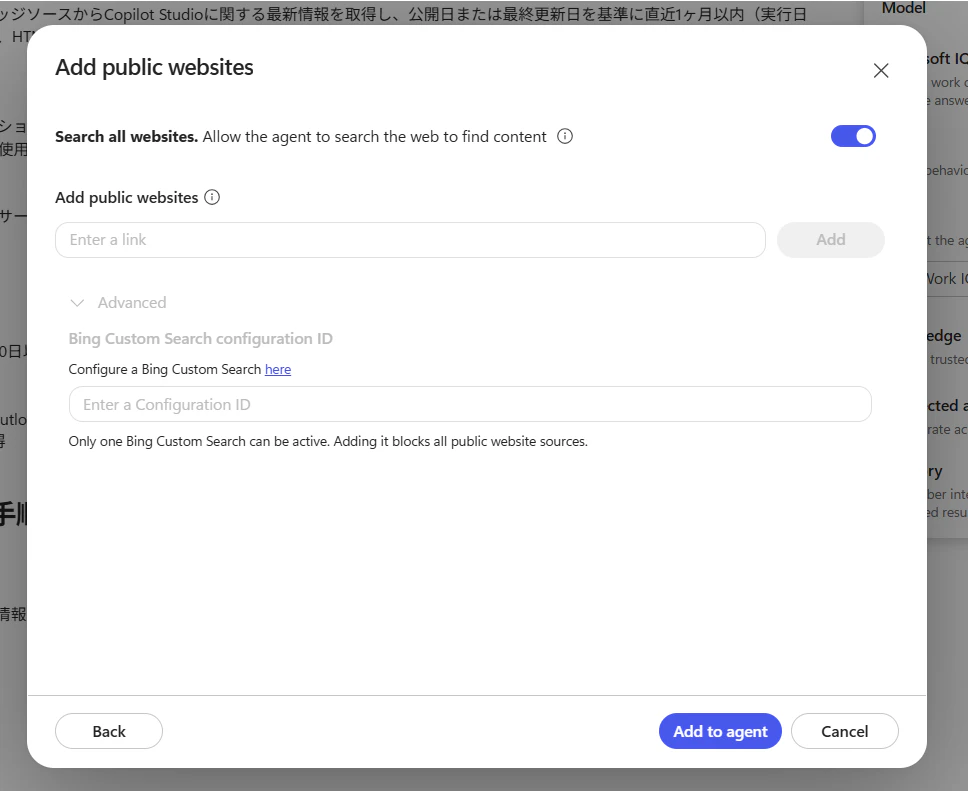Focus the Enter a Configuration ID field

pyautogui.click(x=470, y=404)
